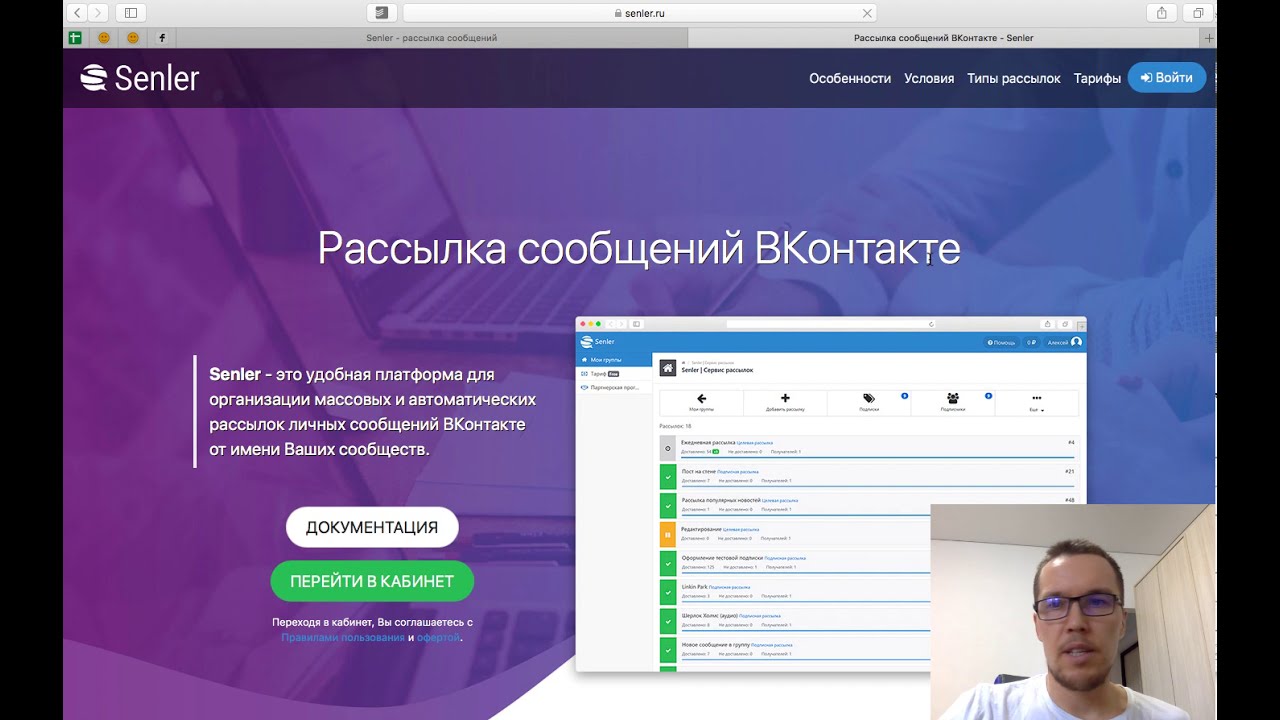Image resolution: width=1280 pixels, height=720 pixels.
Task: Click the green 'ПЕРЕЙТИ В КАБИНЕТ' button
Action: point(372,581)
